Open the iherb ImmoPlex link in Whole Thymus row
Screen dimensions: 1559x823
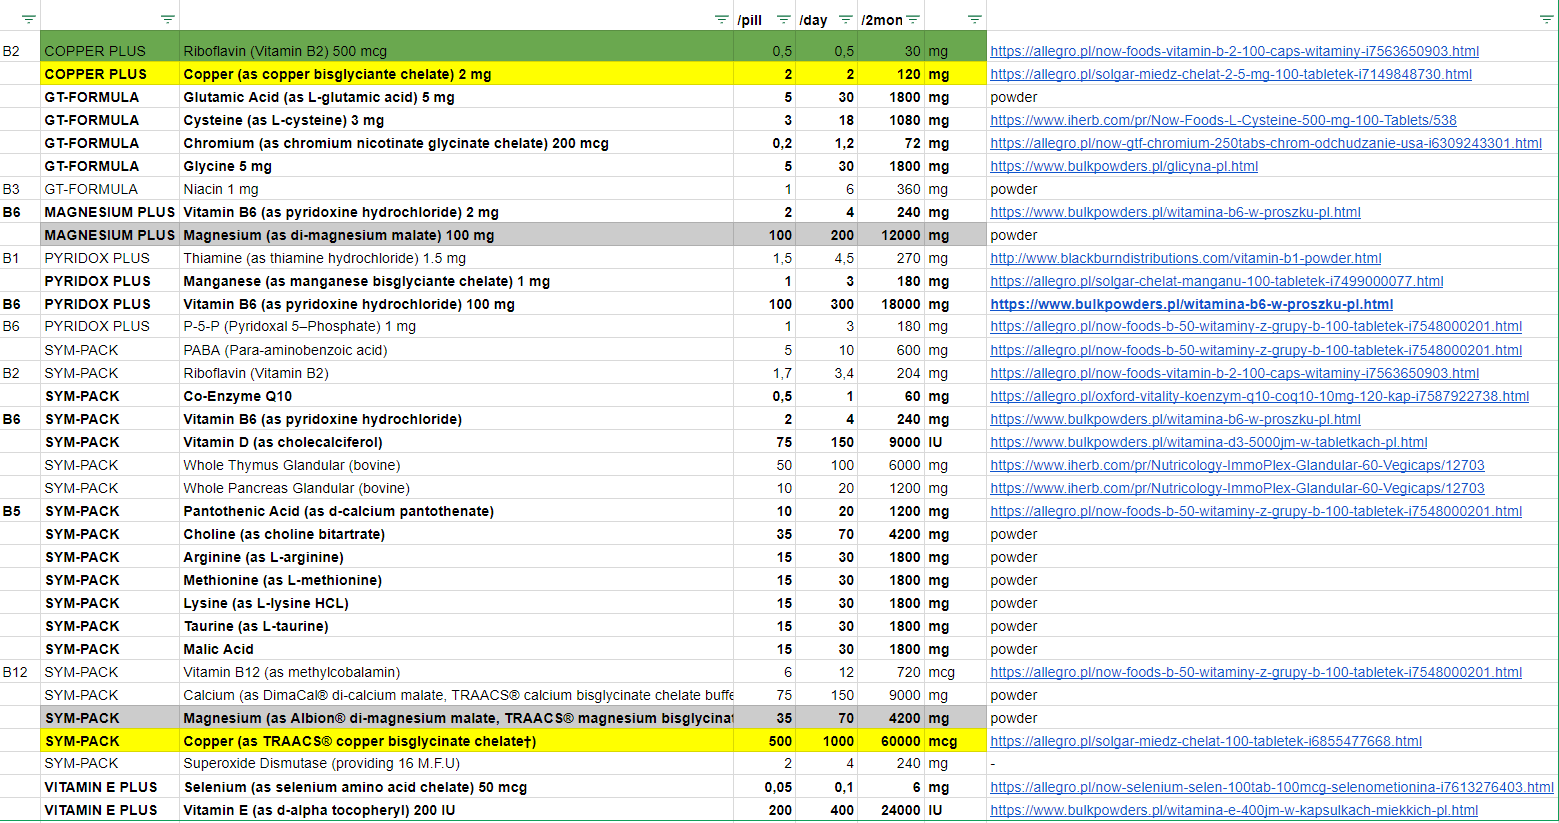click(1237, 465)
